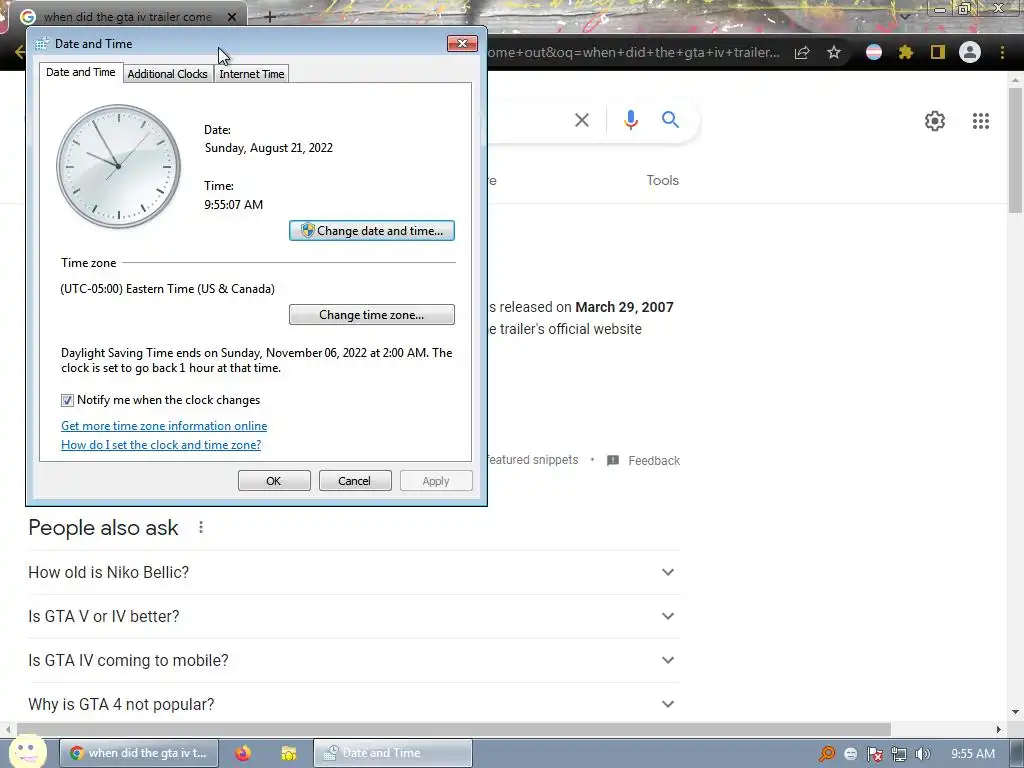Open the Google apps grid

click(x=980, y=121)
